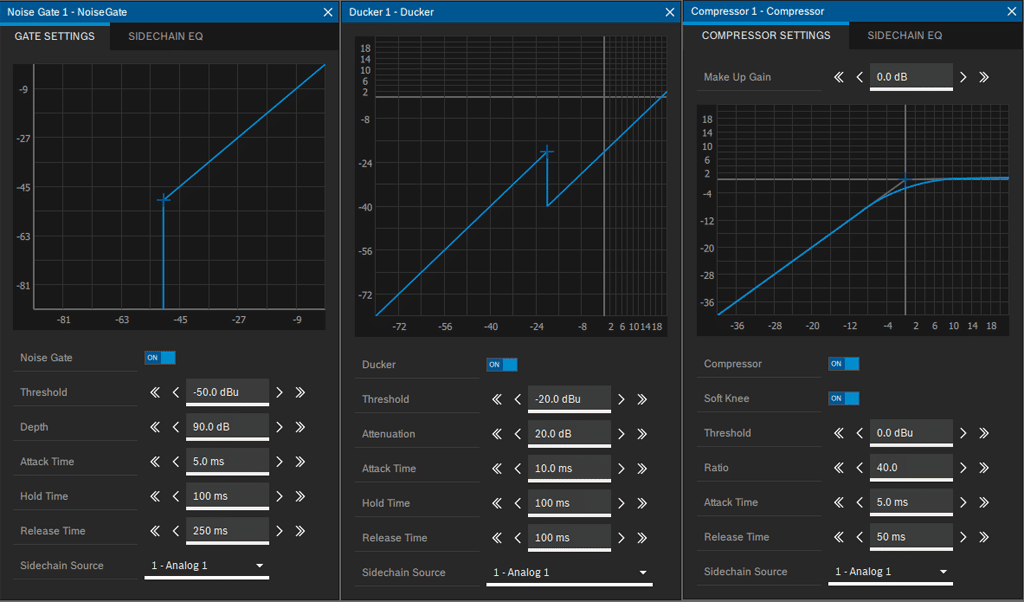Click double-left arrow for Ducker Attenuation

coord(497,434)
